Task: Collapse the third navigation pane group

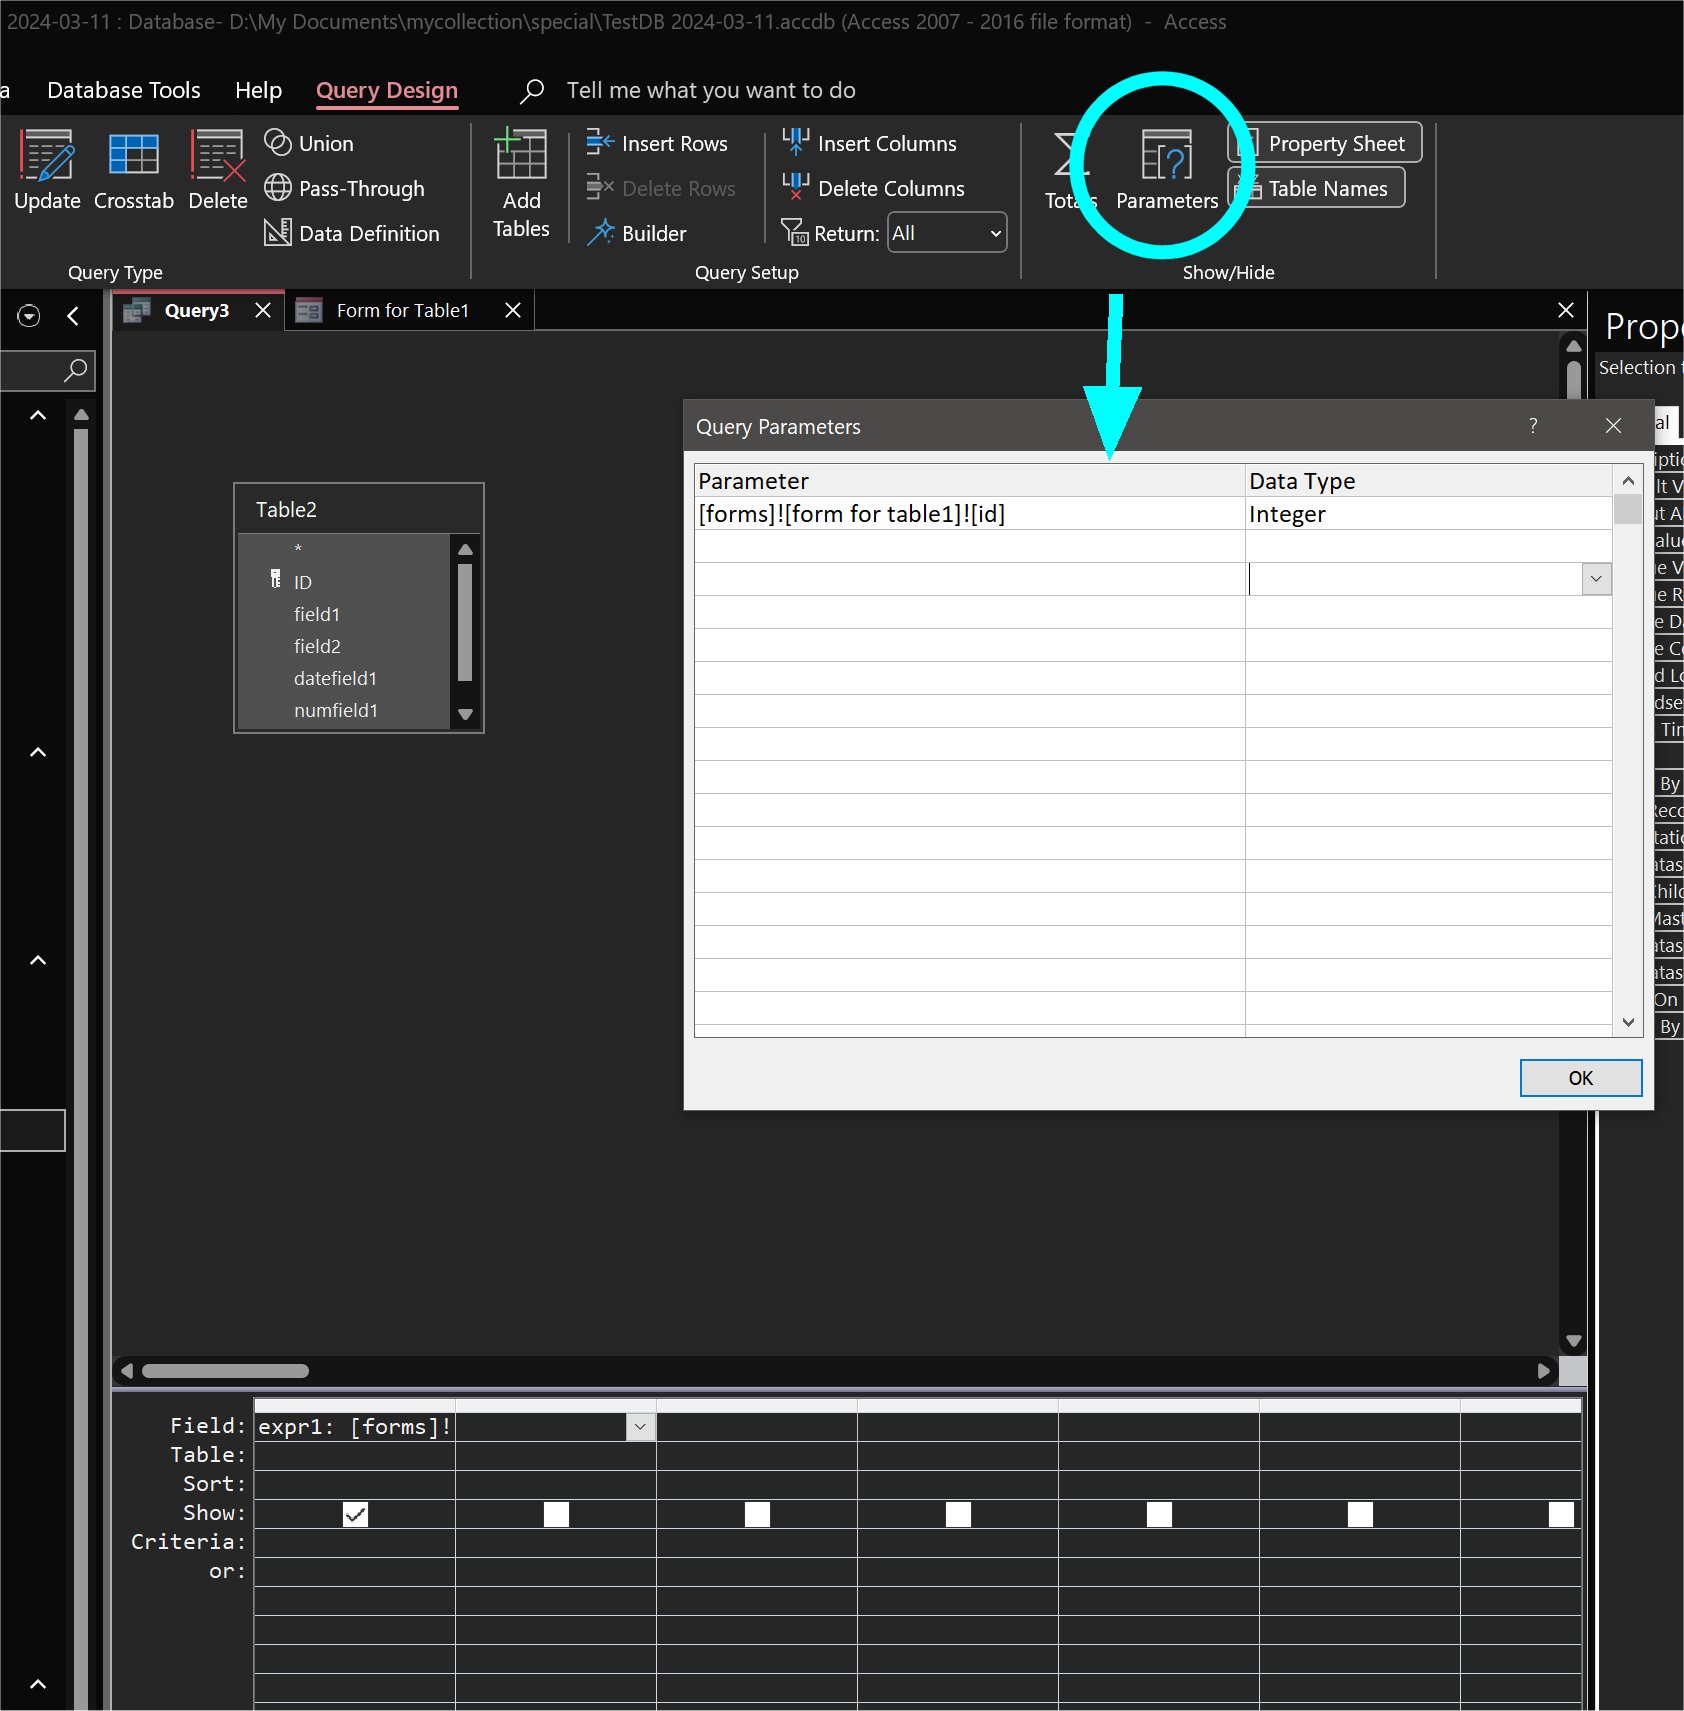Action: 38,960
